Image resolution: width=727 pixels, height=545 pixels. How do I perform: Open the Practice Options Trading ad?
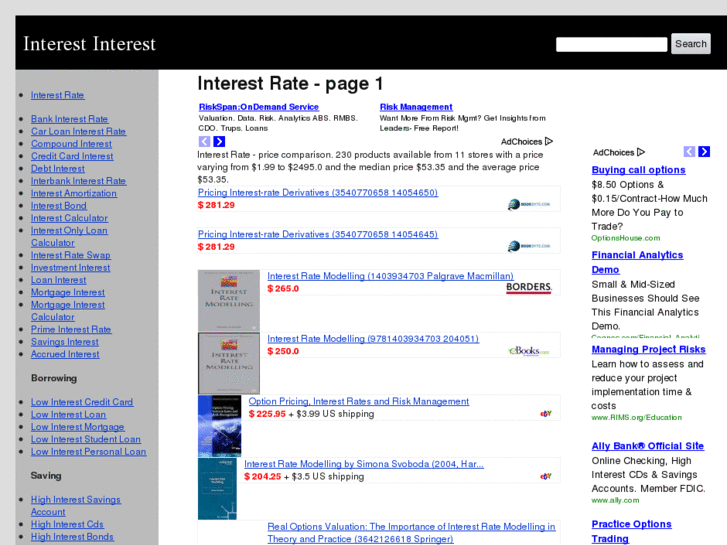coord(631,532)
